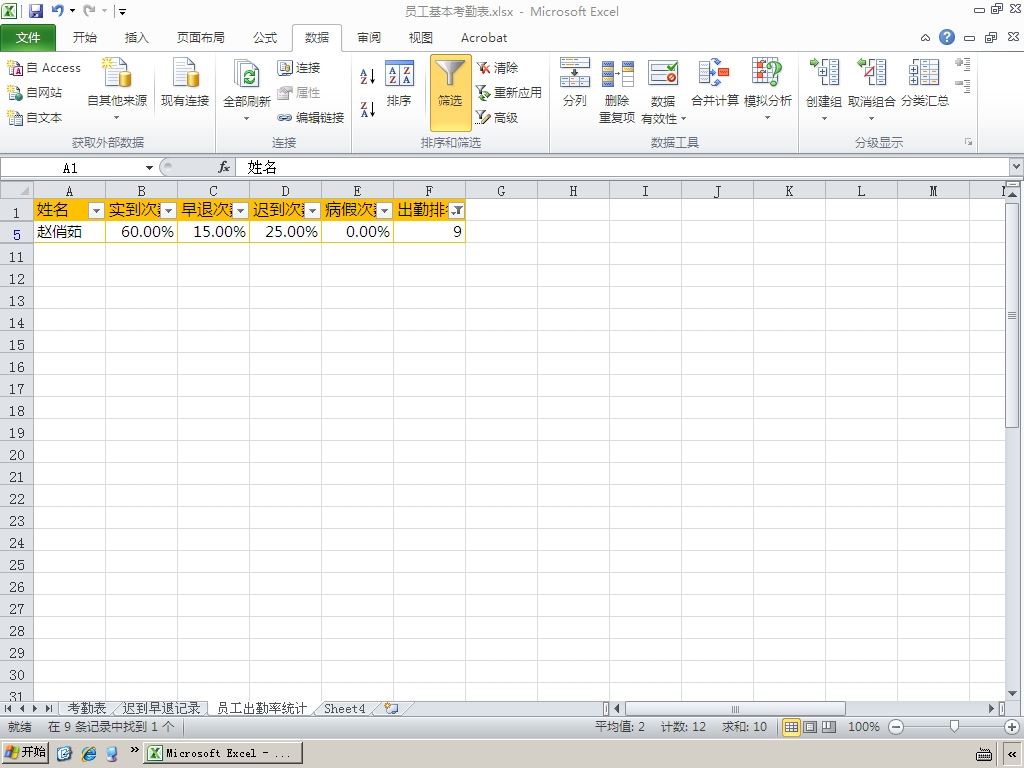Zoom in with the plus button

pos(1012,727)
